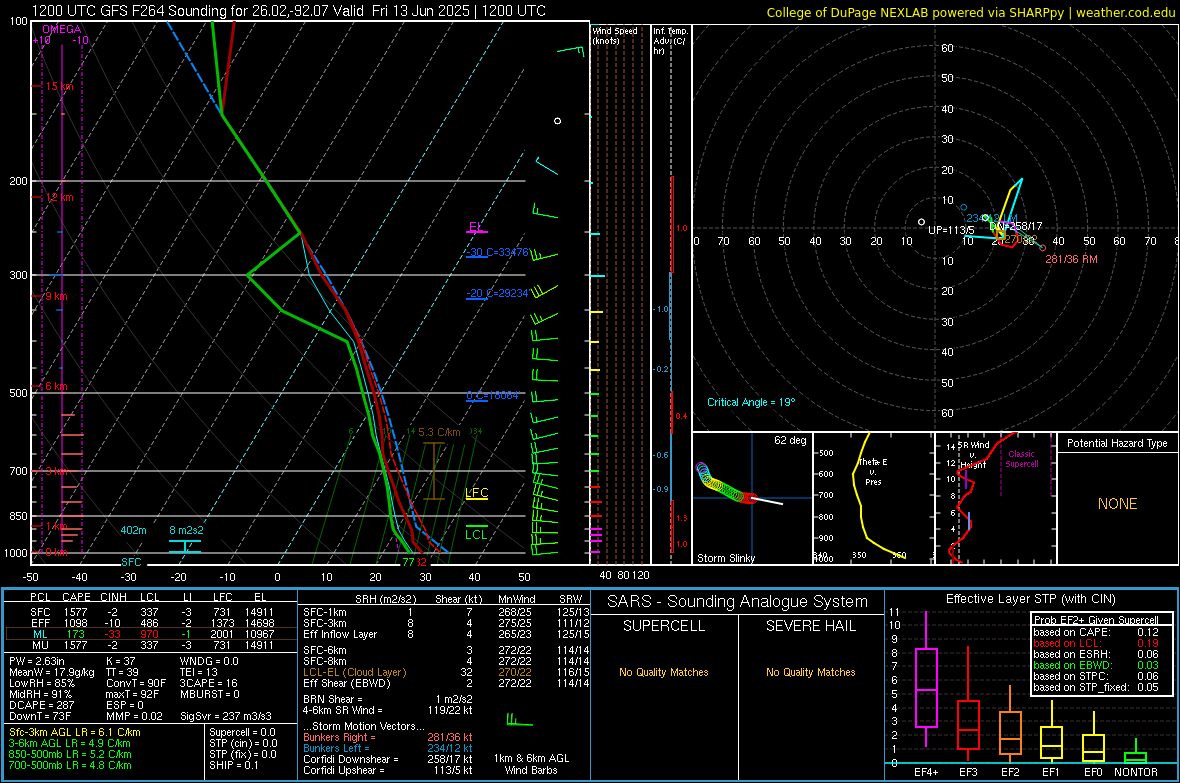Click the 'DN=258/17' hodograph label

(1016, 226)
